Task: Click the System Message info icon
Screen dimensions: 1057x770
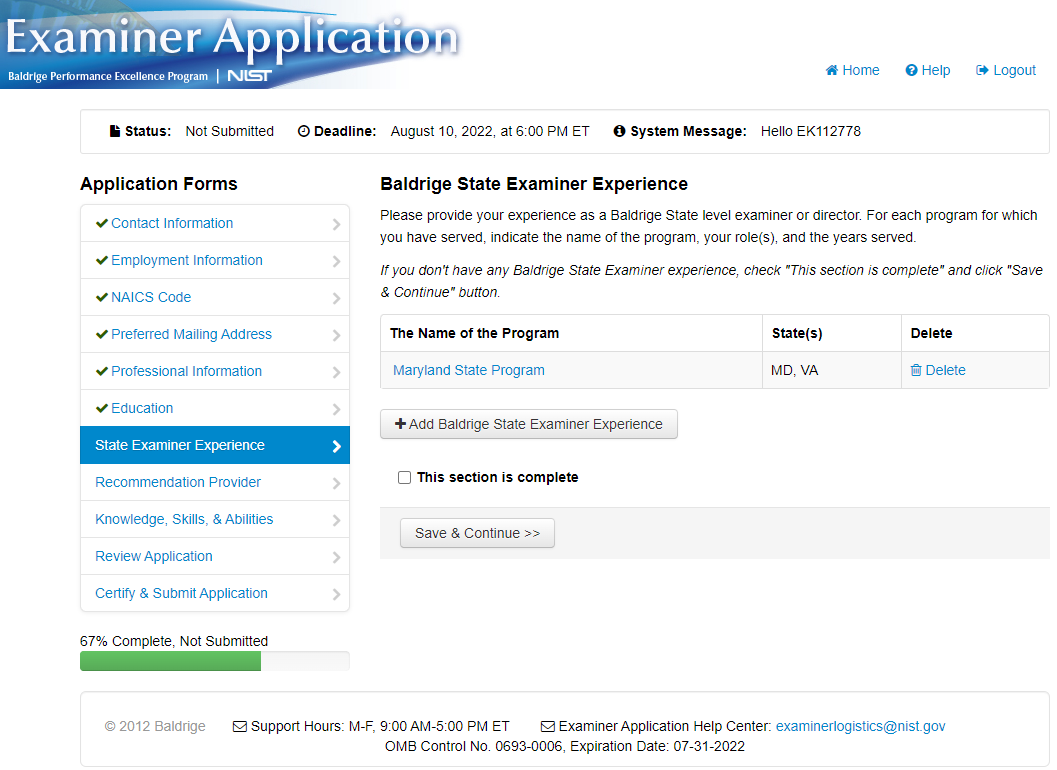Action: click(x=620, y=131)
